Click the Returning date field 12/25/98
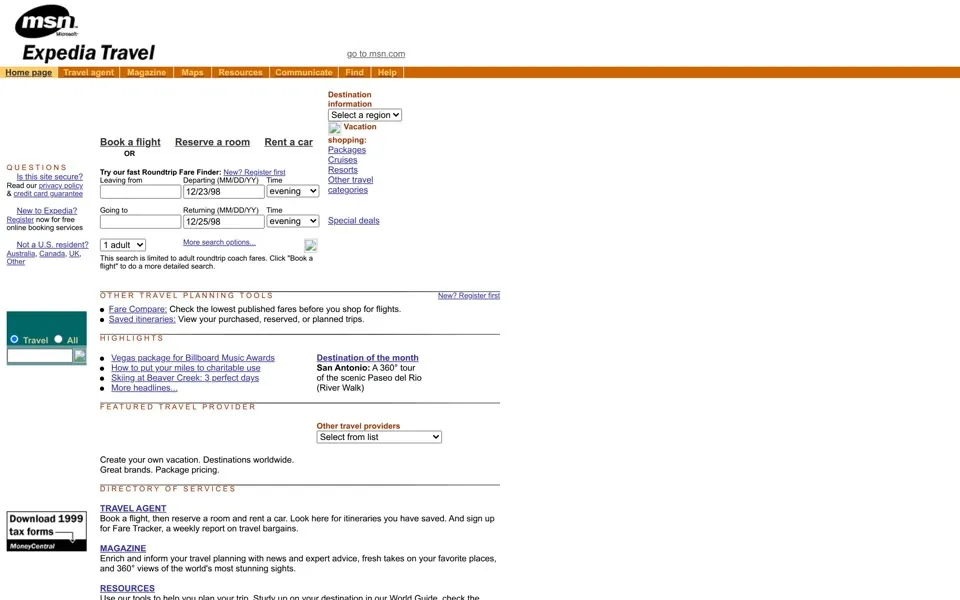 [223, 222]
